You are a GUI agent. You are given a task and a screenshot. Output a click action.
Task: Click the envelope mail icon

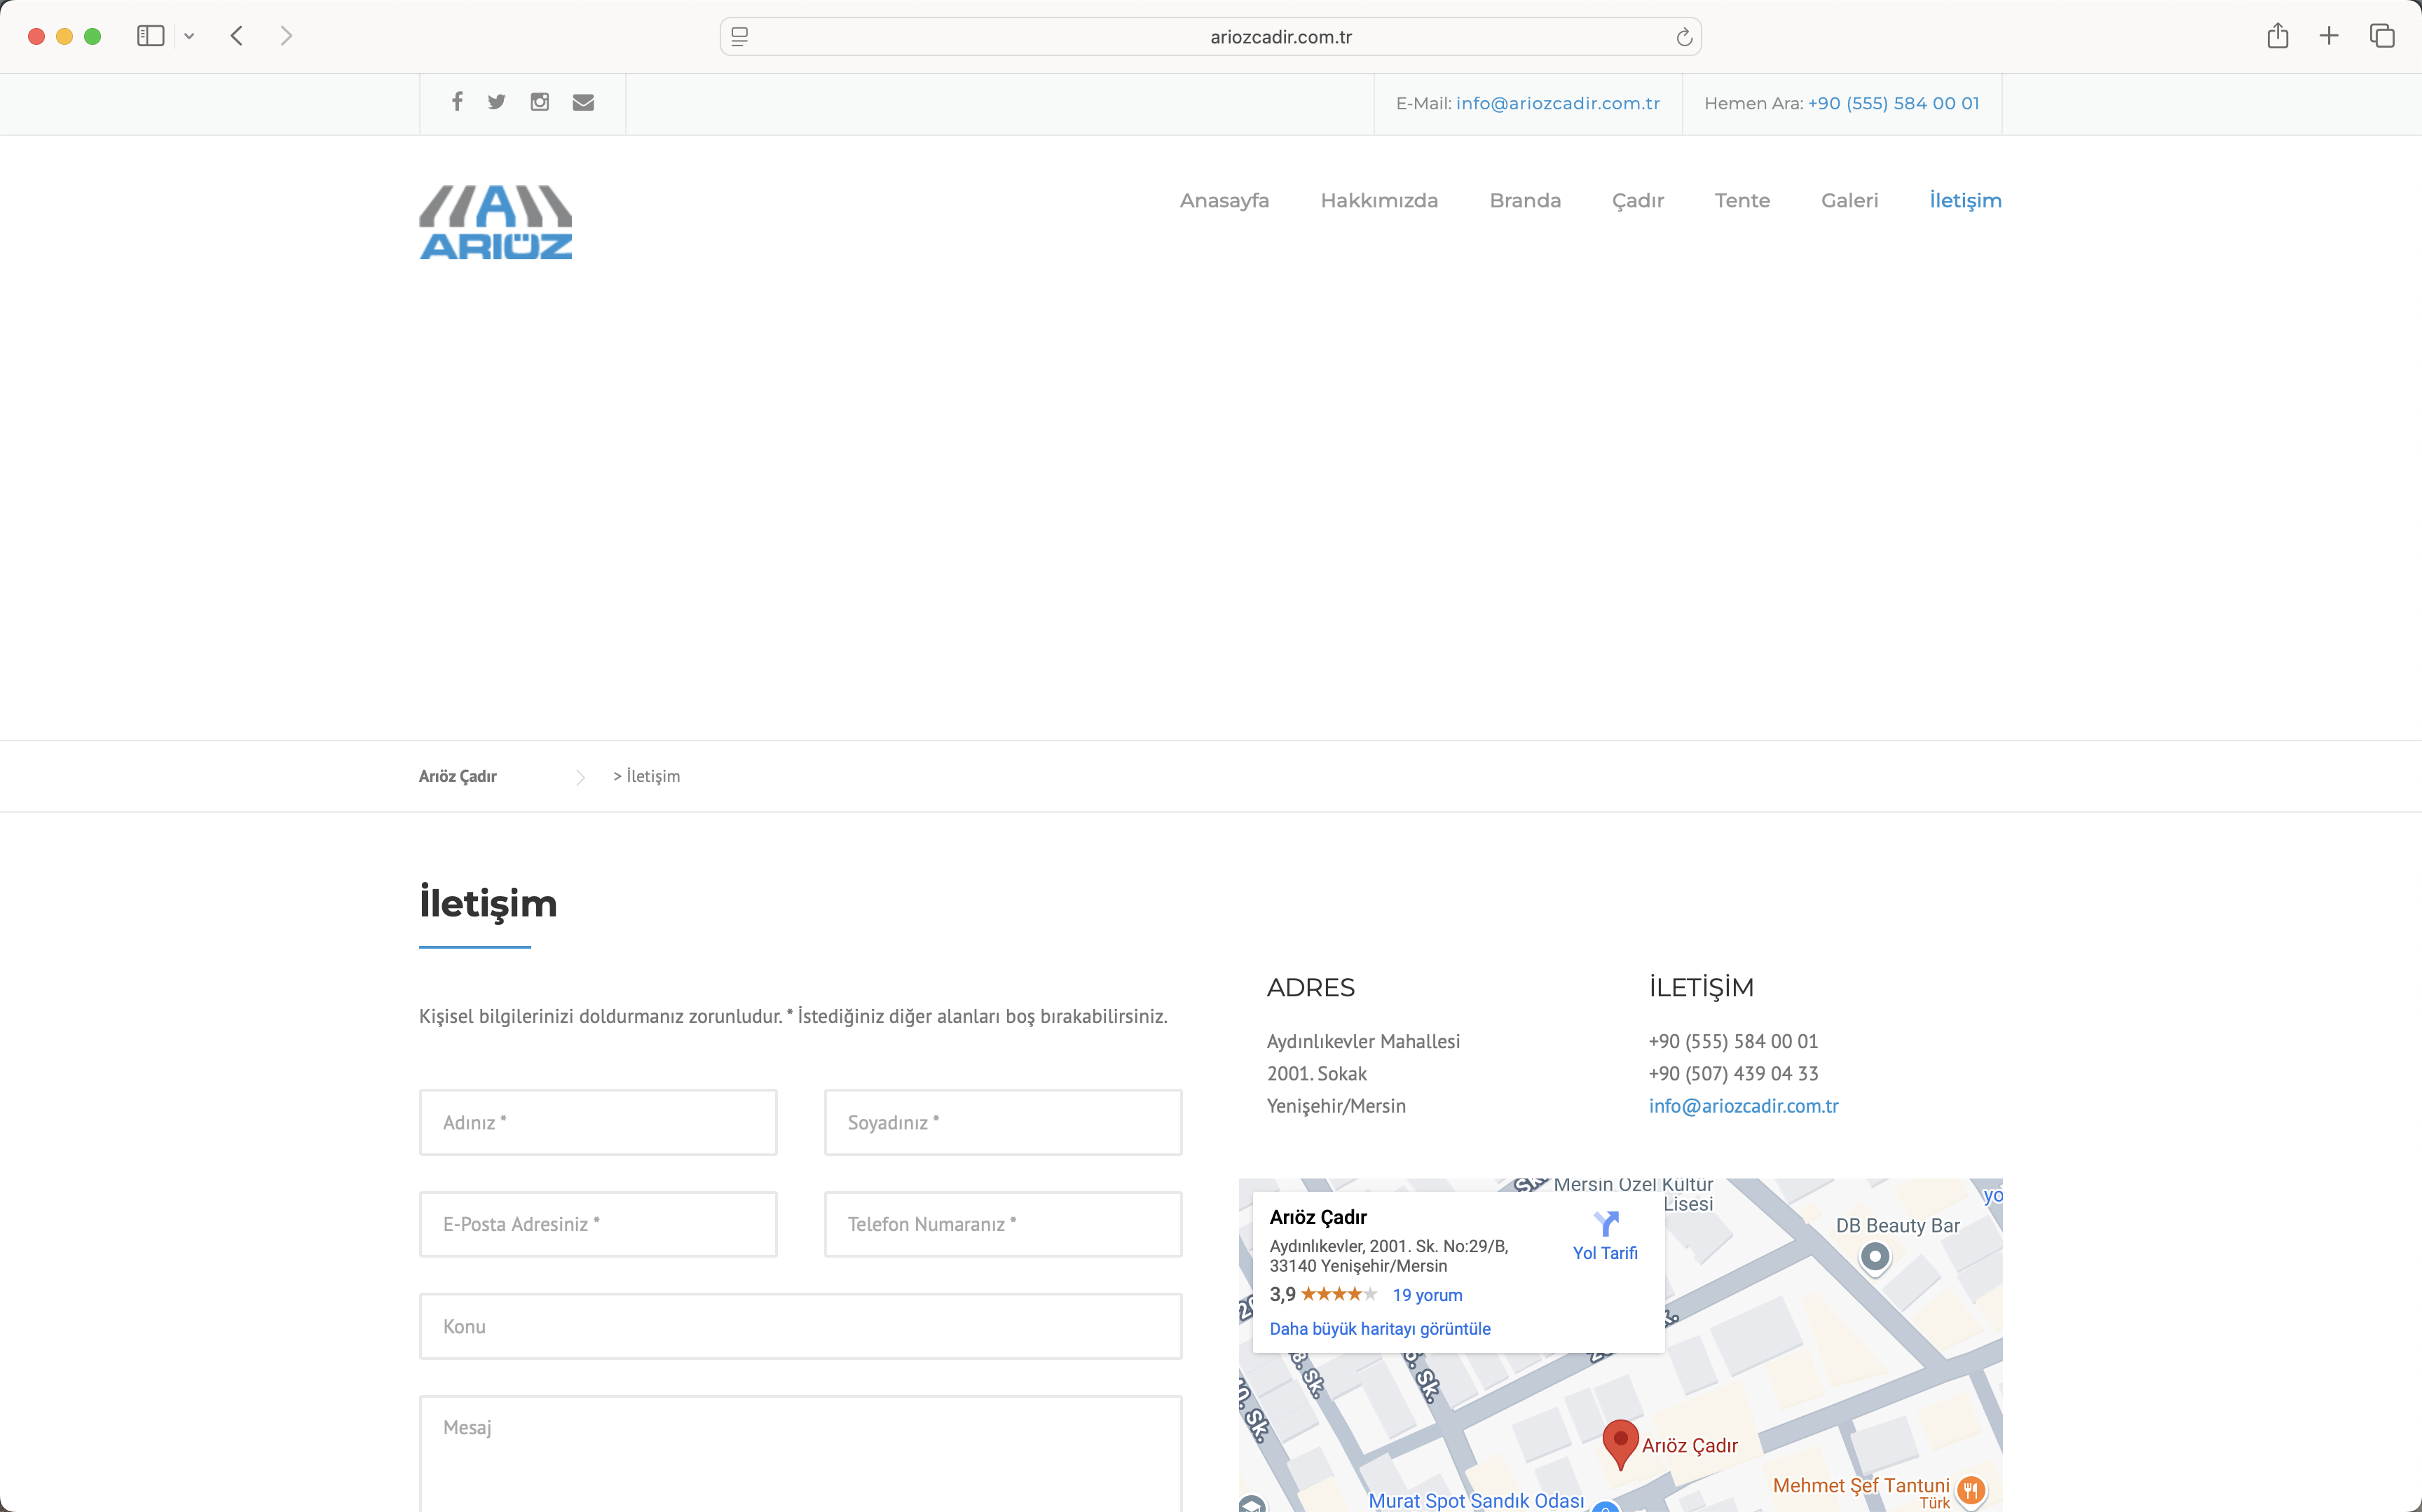point(583,102)
